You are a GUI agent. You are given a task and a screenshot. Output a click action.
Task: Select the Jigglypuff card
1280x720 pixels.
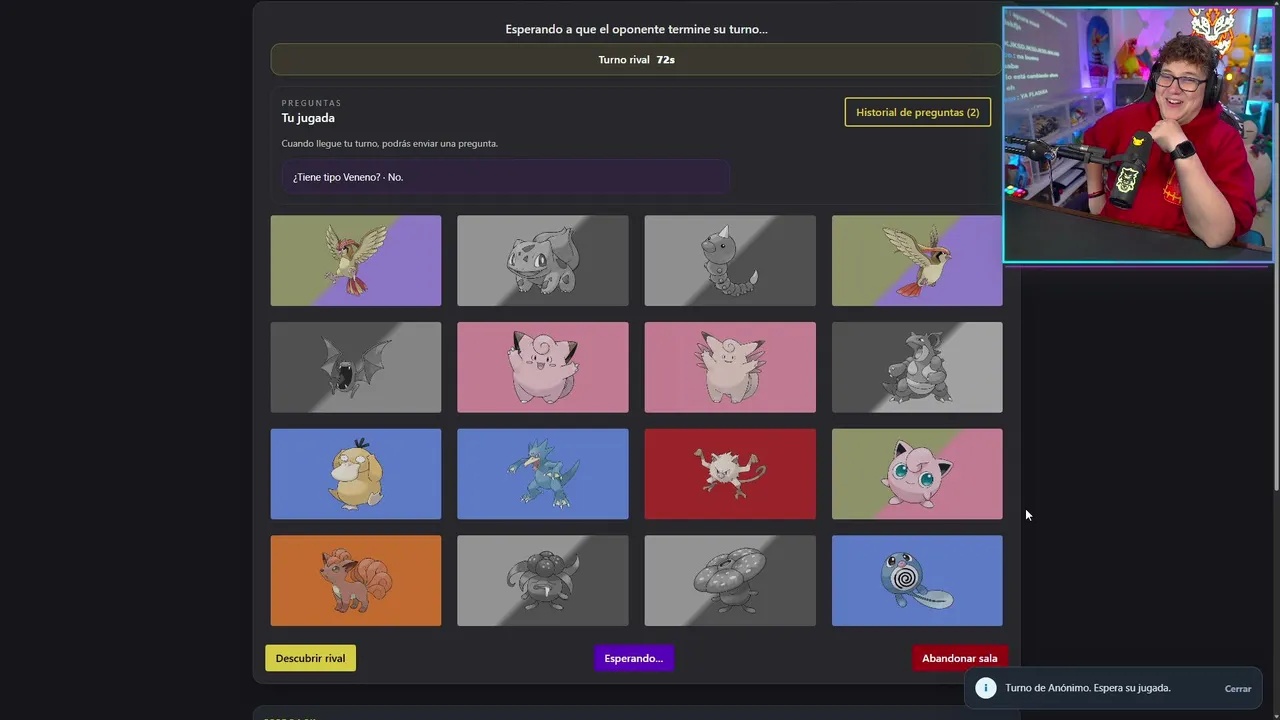pyautogui.click(x=917, y=474)
